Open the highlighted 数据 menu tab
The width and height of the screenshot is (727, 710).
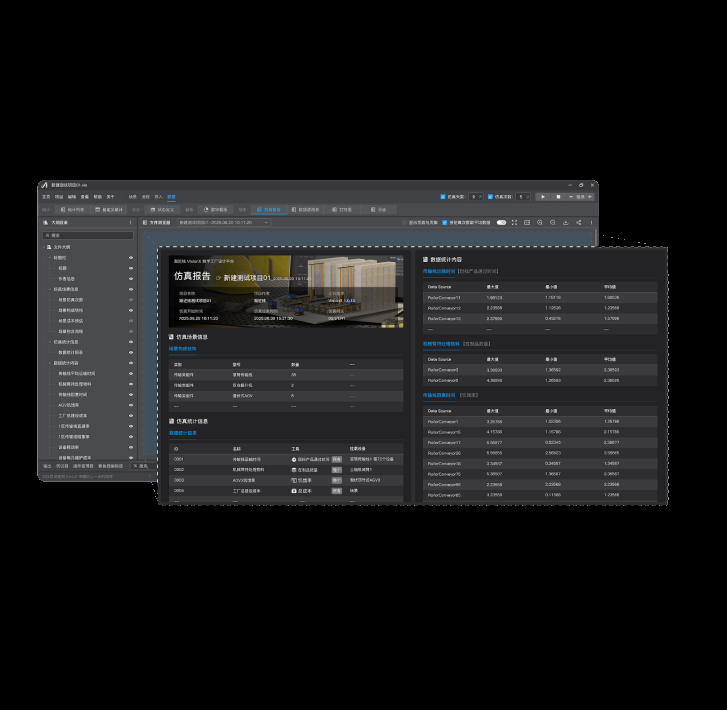(171, 197)
